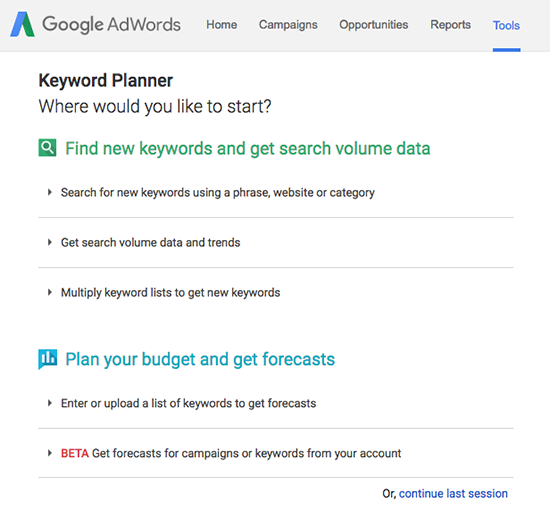Select the Tools tab
The image size is (550, 519).
click(506, 25)
